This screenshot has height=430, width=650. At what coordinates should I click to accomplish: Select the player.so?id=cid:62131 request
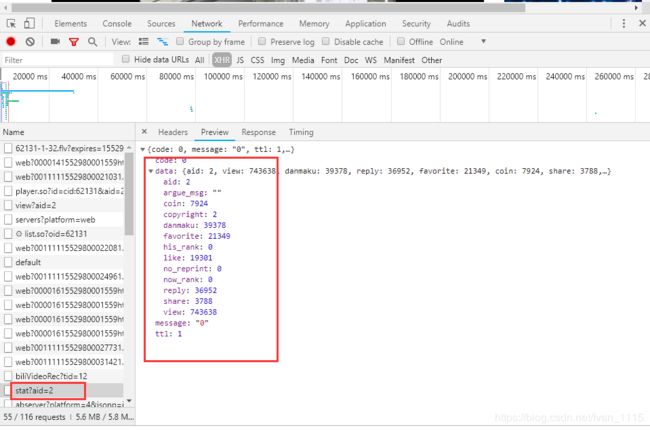(x=62, y=191)
